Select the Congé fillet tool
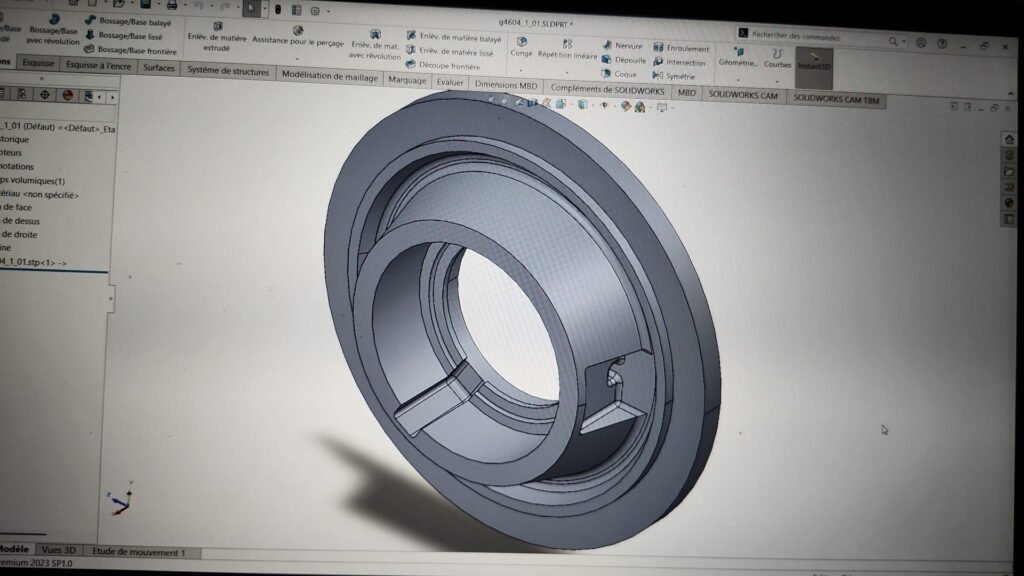1024x576 pixels. point(521,47)
